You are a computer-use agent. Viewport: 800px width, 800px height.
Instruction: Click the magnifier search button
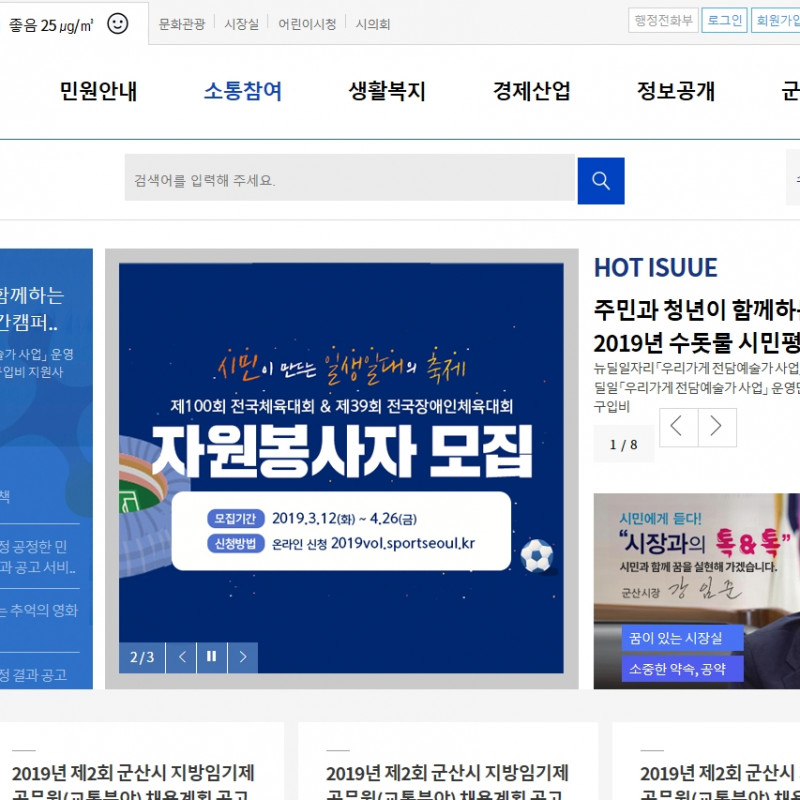(600, 180)
